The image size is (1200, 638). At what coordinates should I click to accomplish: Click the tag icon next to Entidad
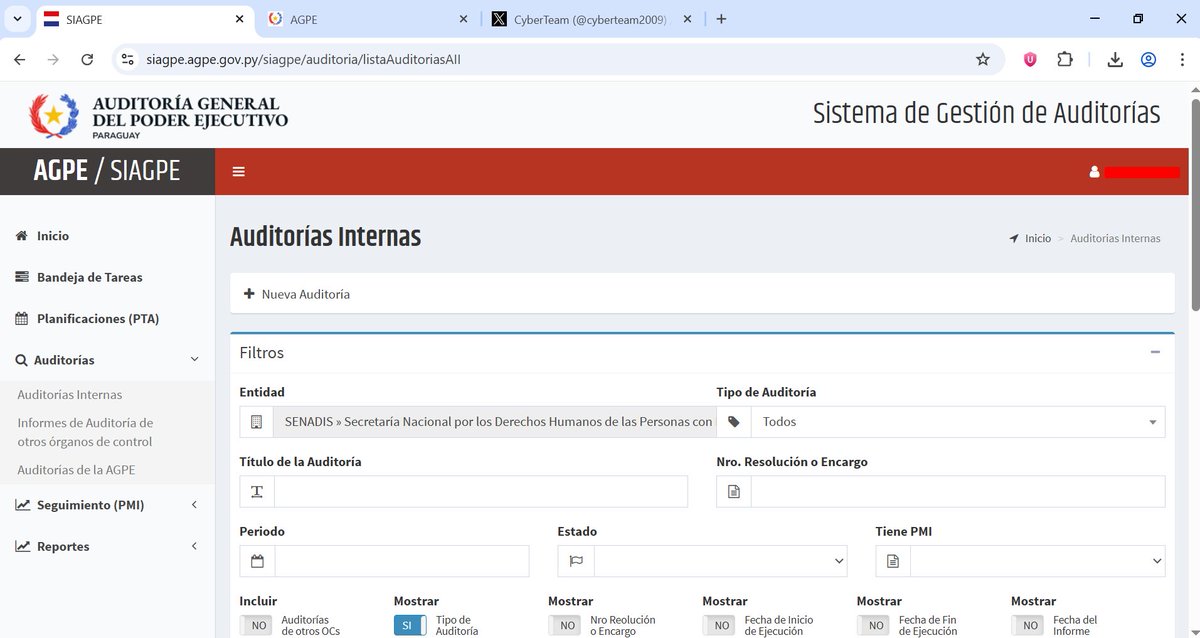[x=733, y=421]
